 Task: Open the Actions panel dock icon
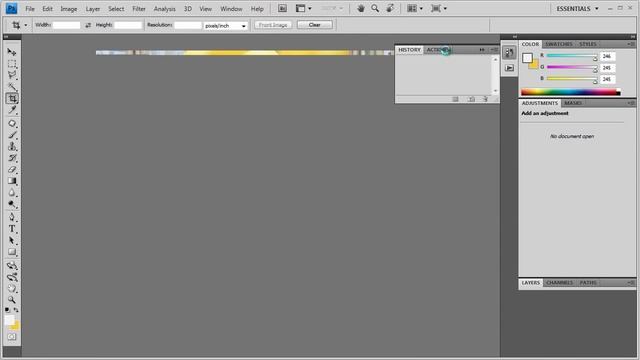(x=509, y=68)
